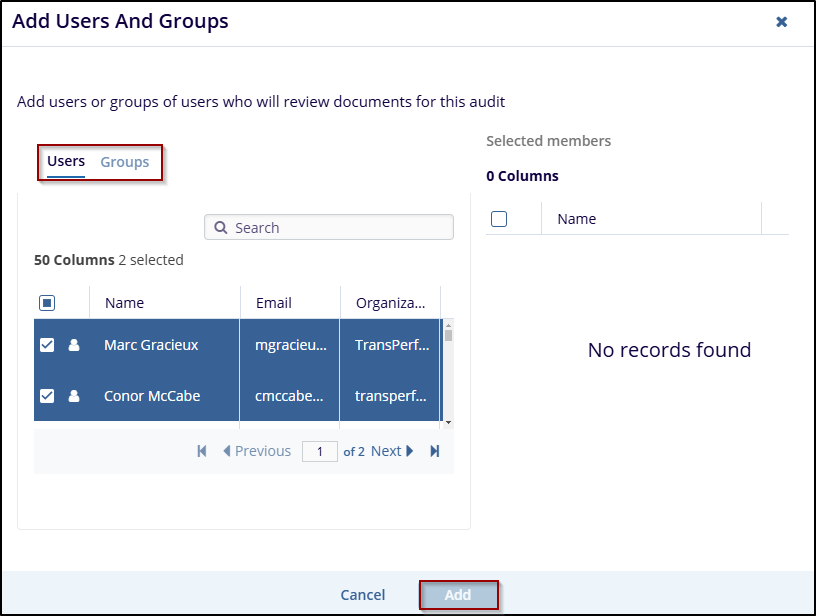The image size is (816, 616).
Task: Switch to the Groups tab
Action: 125,162
